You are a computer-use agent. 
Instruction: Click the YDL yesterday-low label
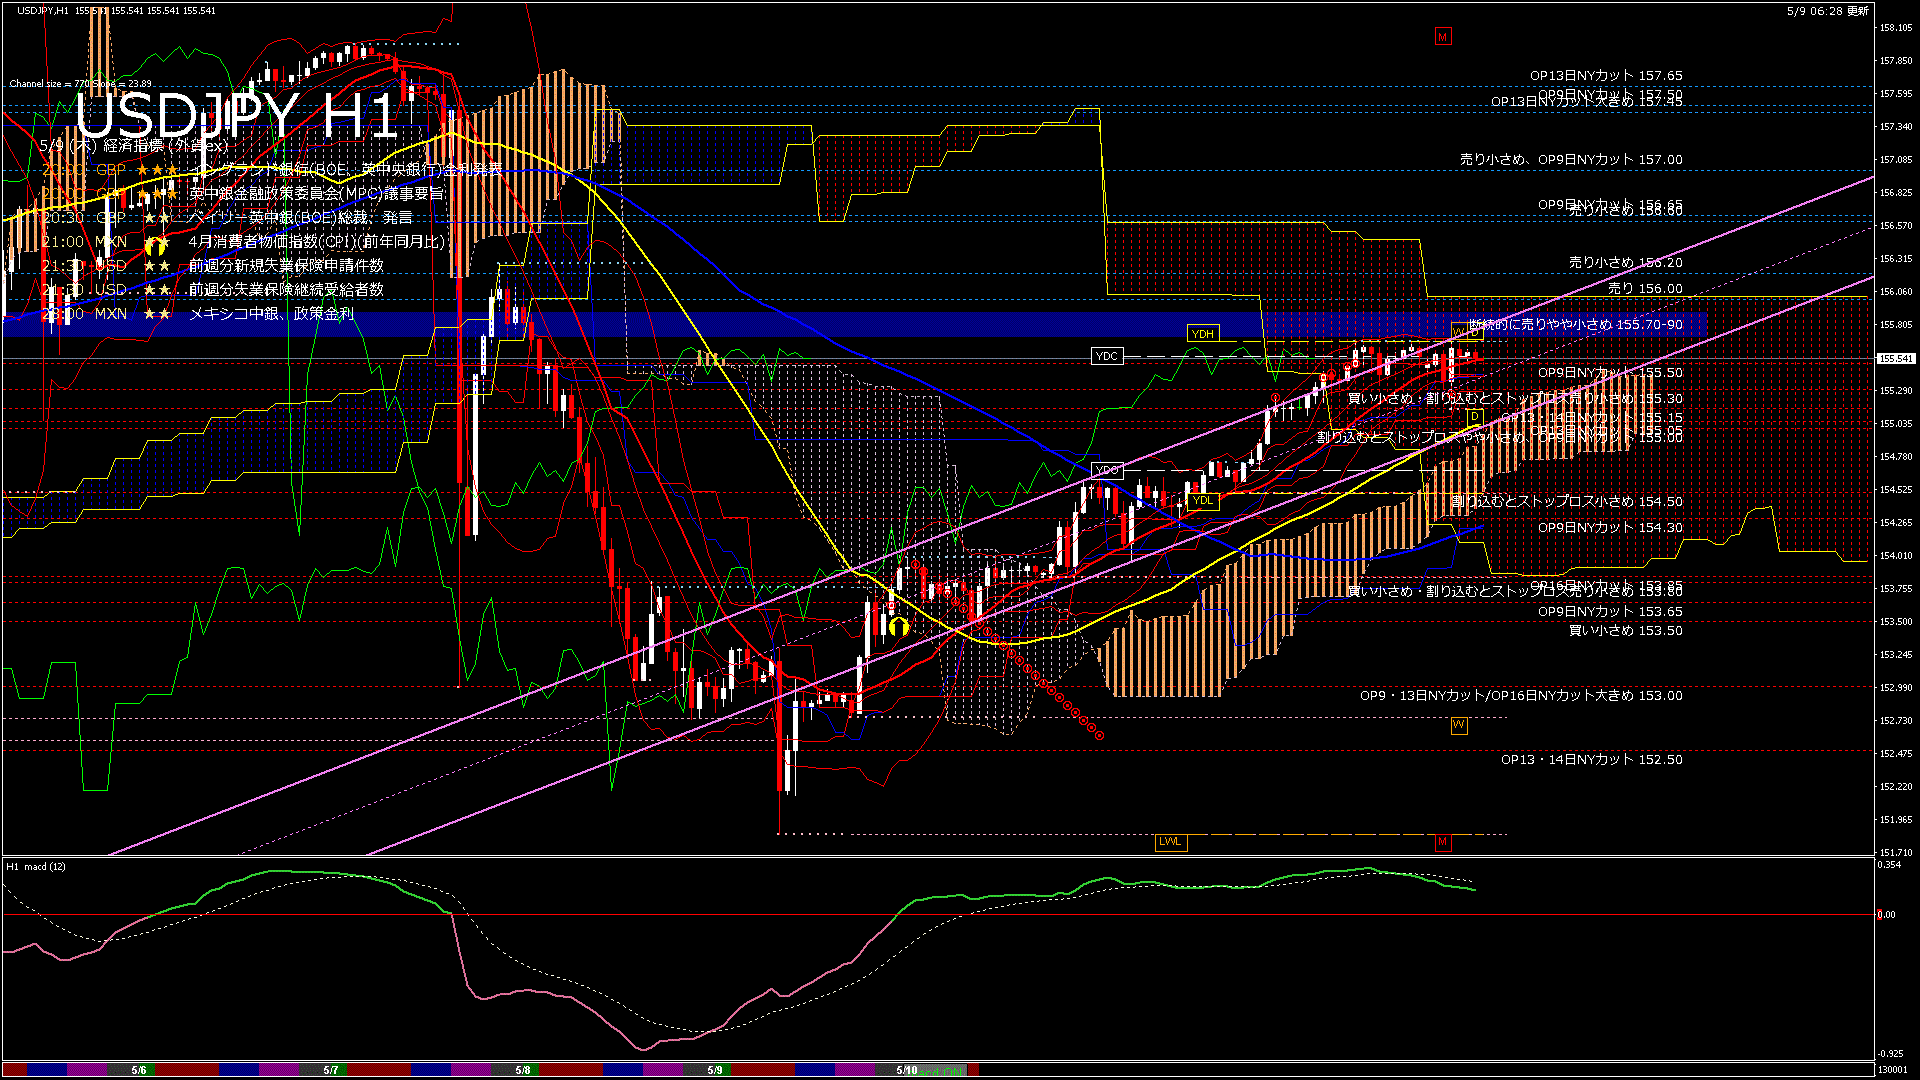pos(1202,501)
